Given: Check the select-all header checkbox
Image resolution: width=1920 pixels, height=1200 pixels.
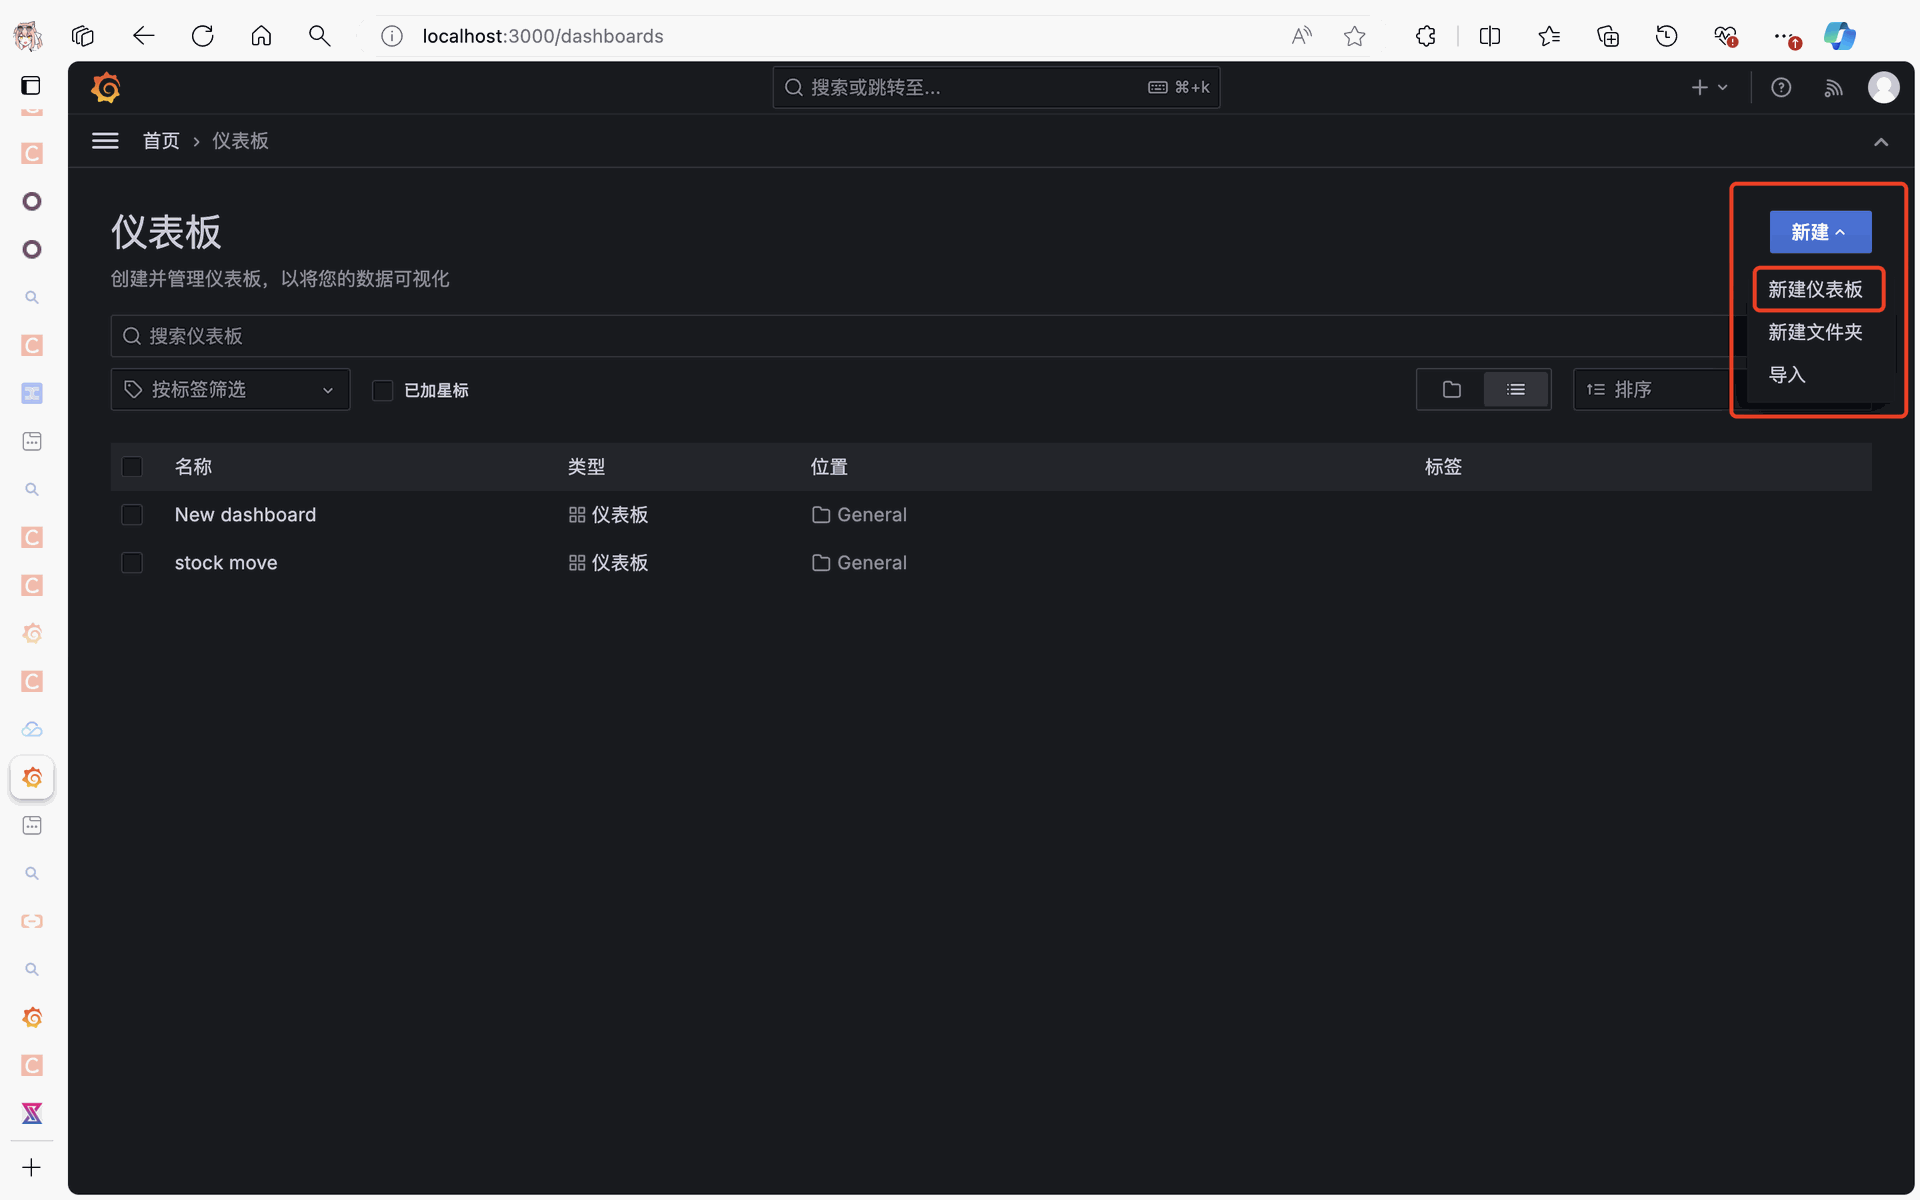Looking at the screenshot, I should [x=132, y=467].
